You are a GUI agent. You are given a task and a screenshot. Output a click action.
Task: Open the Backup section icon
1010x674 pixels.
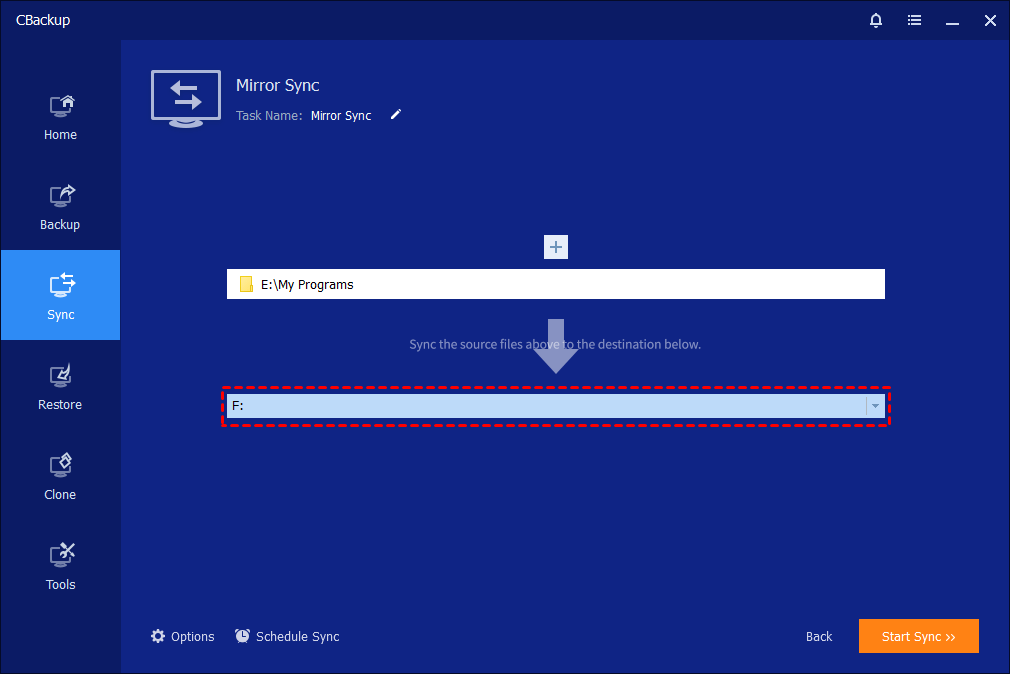click(60, 196)
